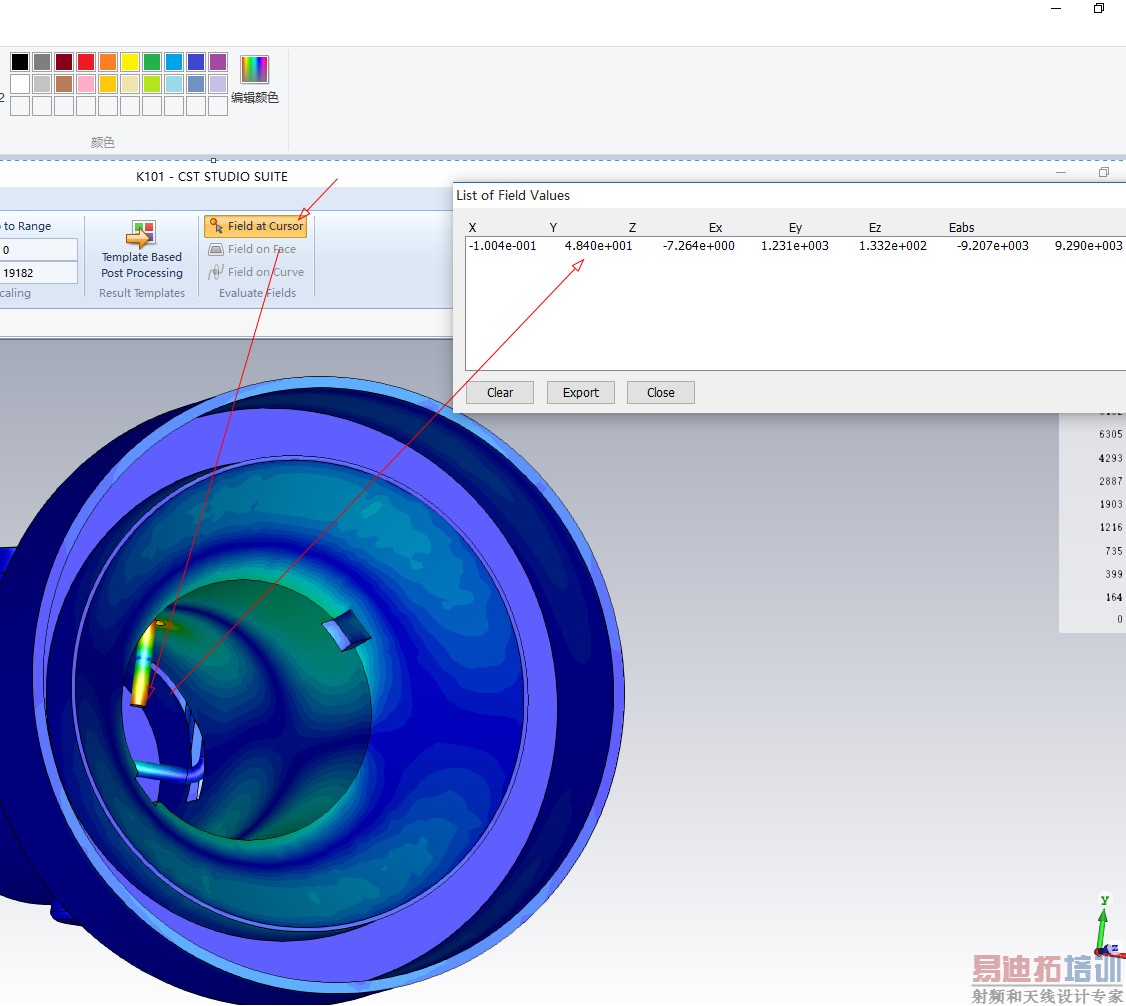Export the field values list
1126x1006 pixels.
(580, 393)
